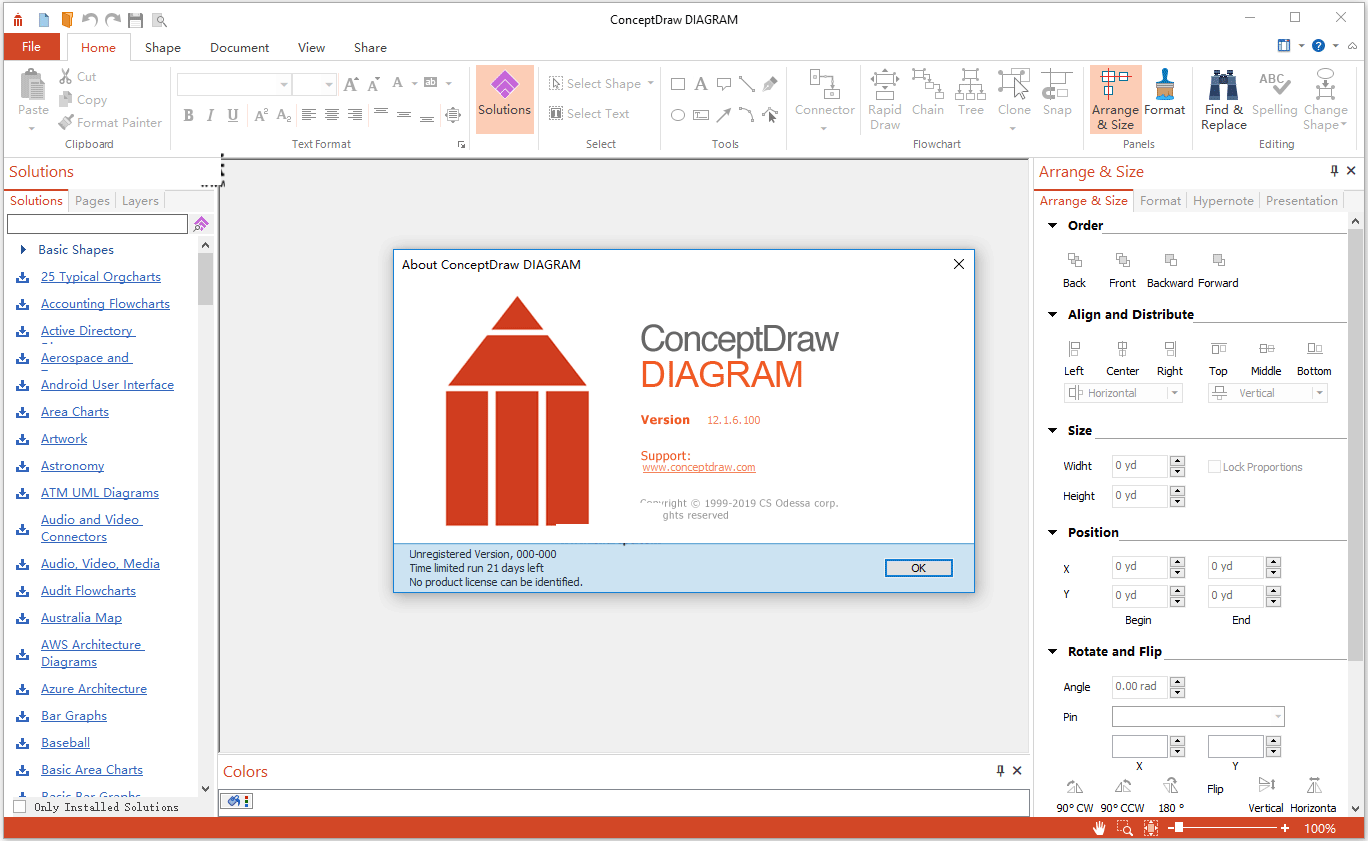Open the Pin dropdown in Rotate and Flip
Screen dimensions: 1368x841
coord(1278,717)
